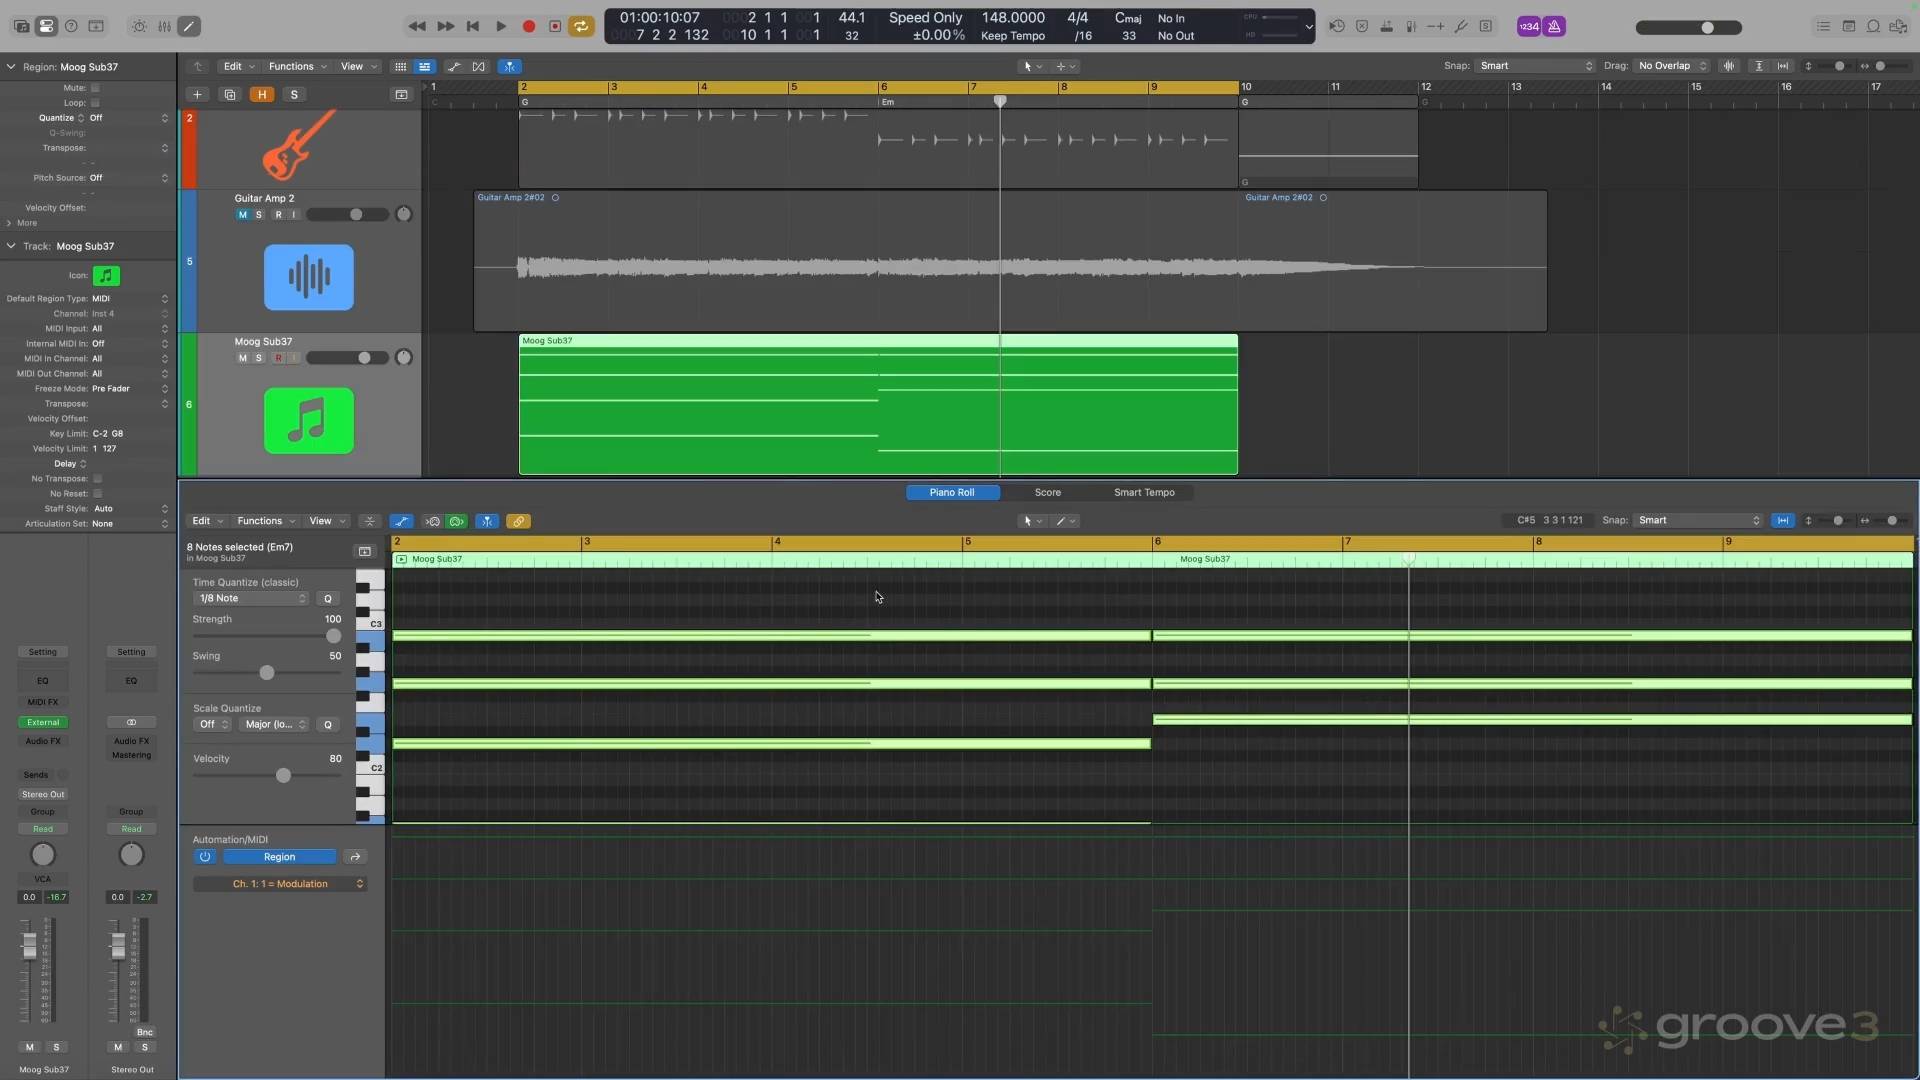Click the Scissors tool in the tracks toolbar

tap(455, 66)
